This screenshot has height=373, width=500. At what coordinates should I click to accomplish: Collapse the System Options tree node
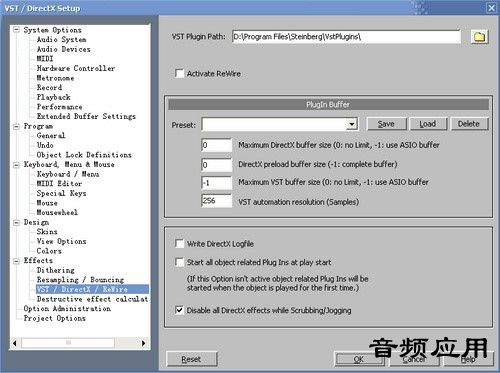(x=16, y=30)
